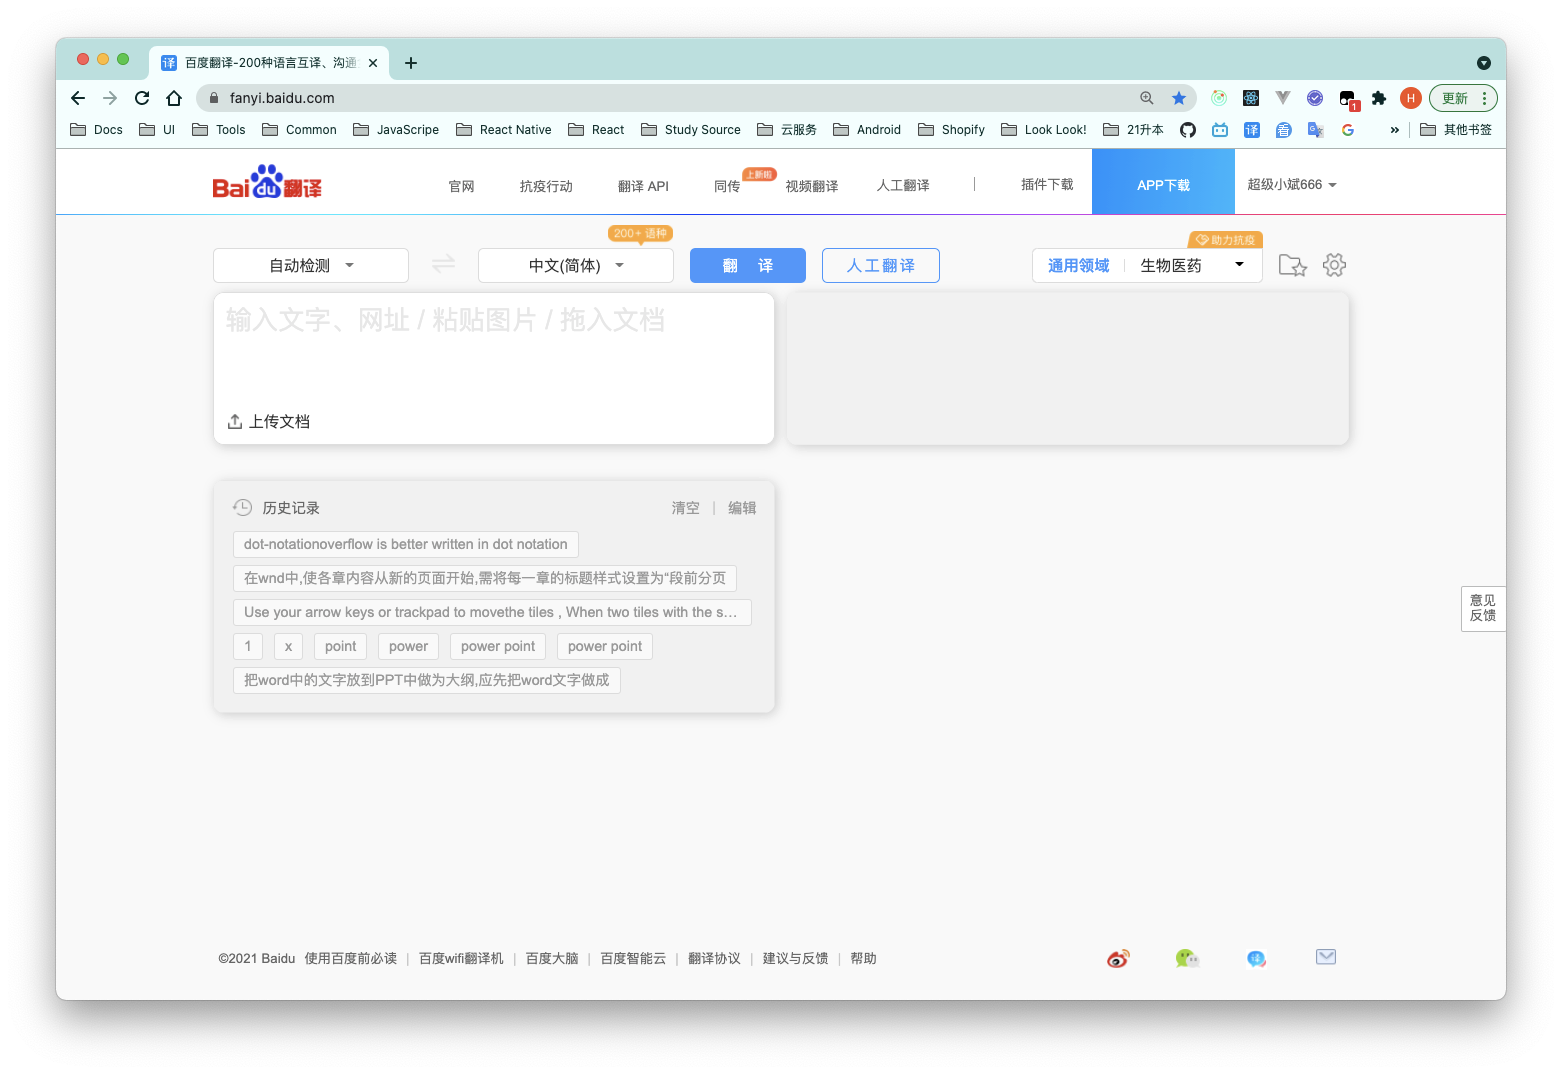Open the blue chat bubble footer icon
Viewport: 1562px width, 1074px height.
click(1256, 958)
